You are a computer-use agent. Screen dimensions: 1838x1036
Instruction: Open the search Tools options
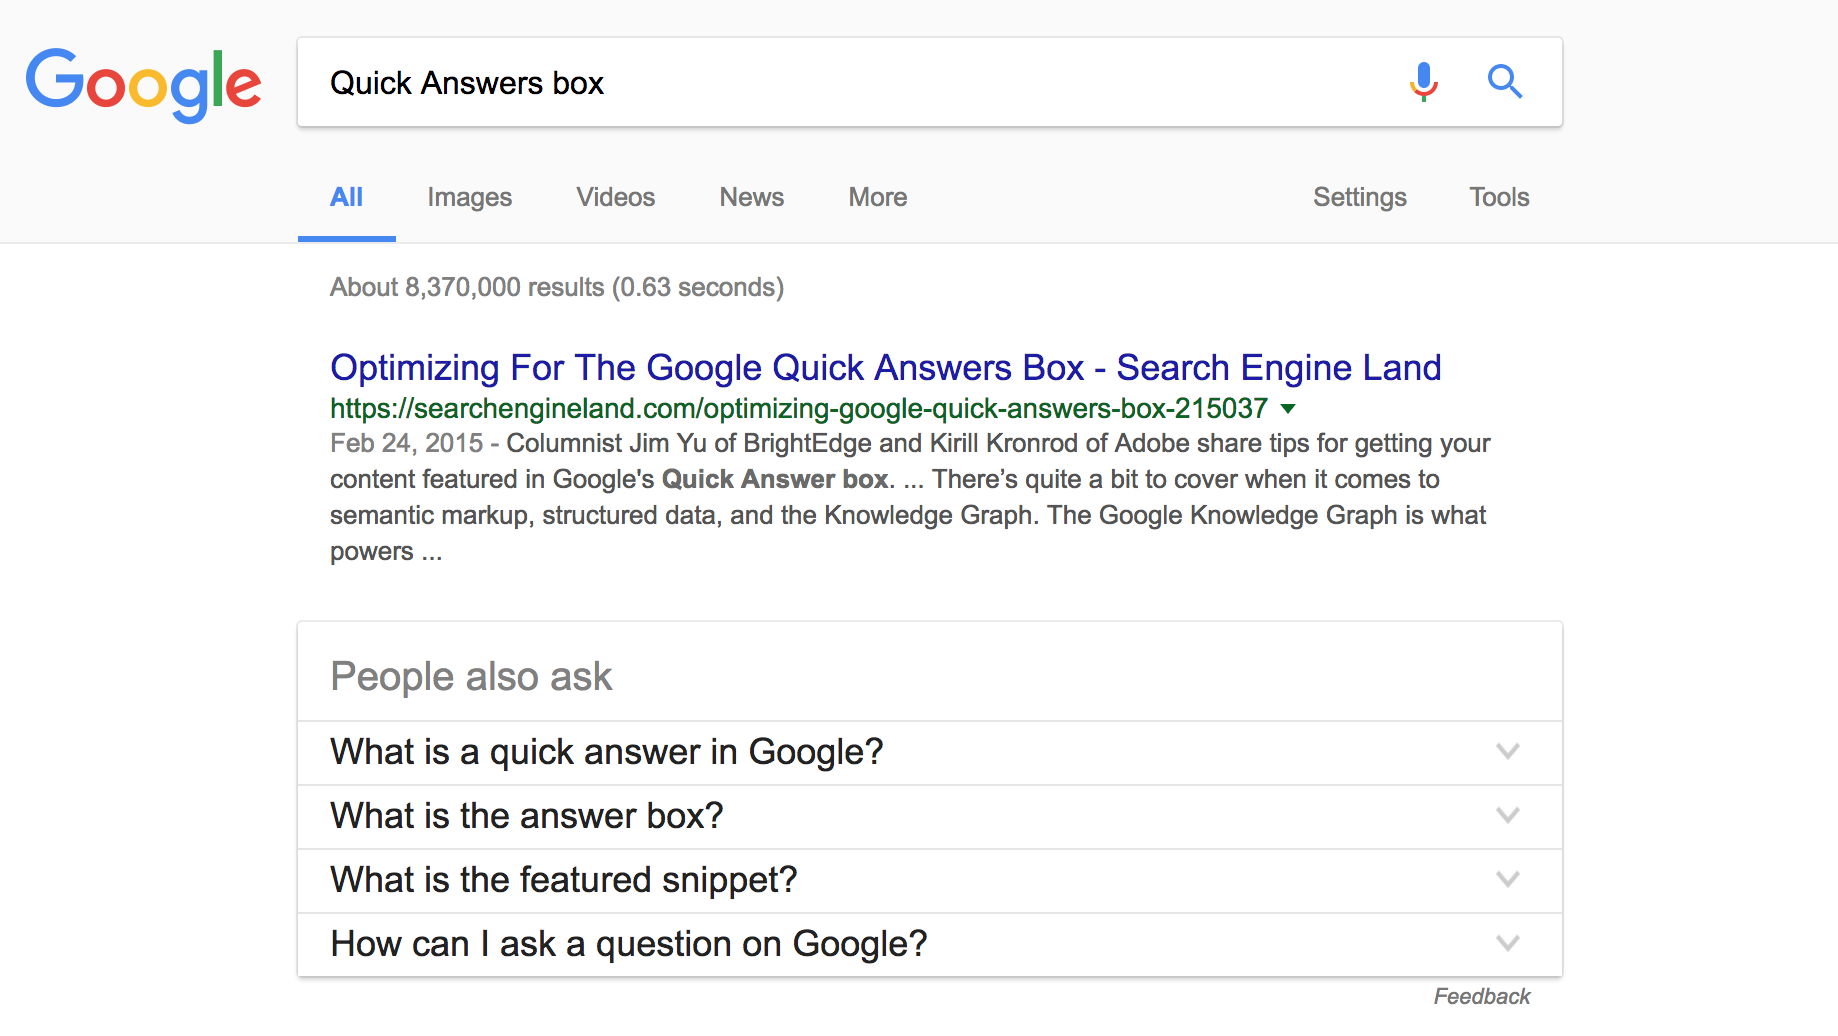pyautogui.click(x=1498, y=197)
